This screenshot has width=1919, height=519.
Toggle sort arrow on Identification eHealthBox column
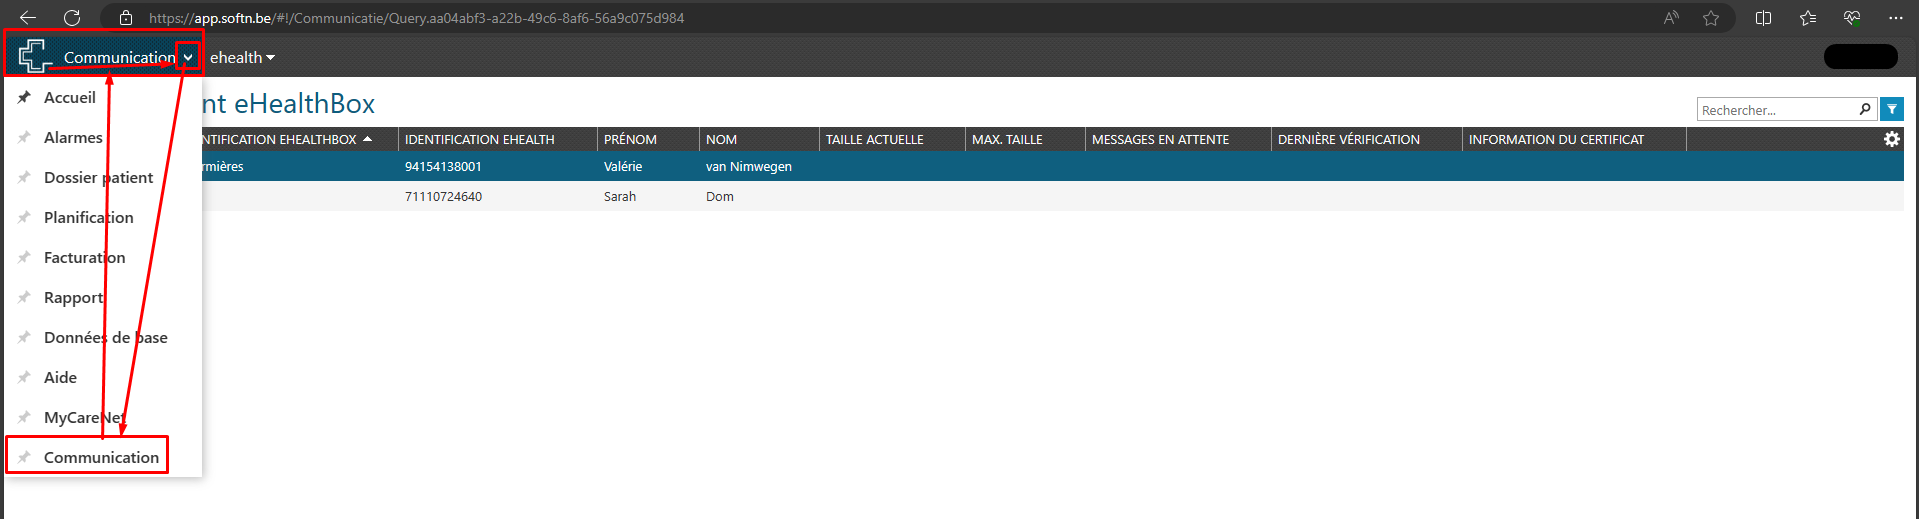point(368,139)
